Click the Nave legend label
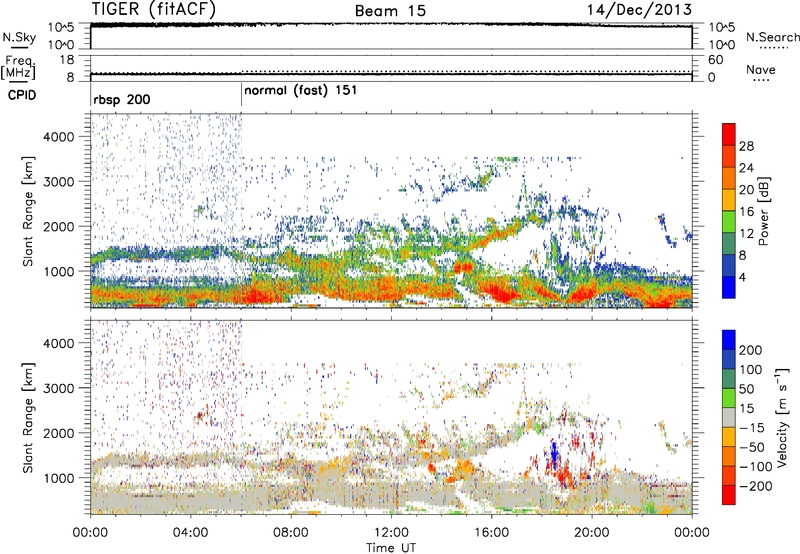This screenshot has width=800, height=554. coord(761,69)
